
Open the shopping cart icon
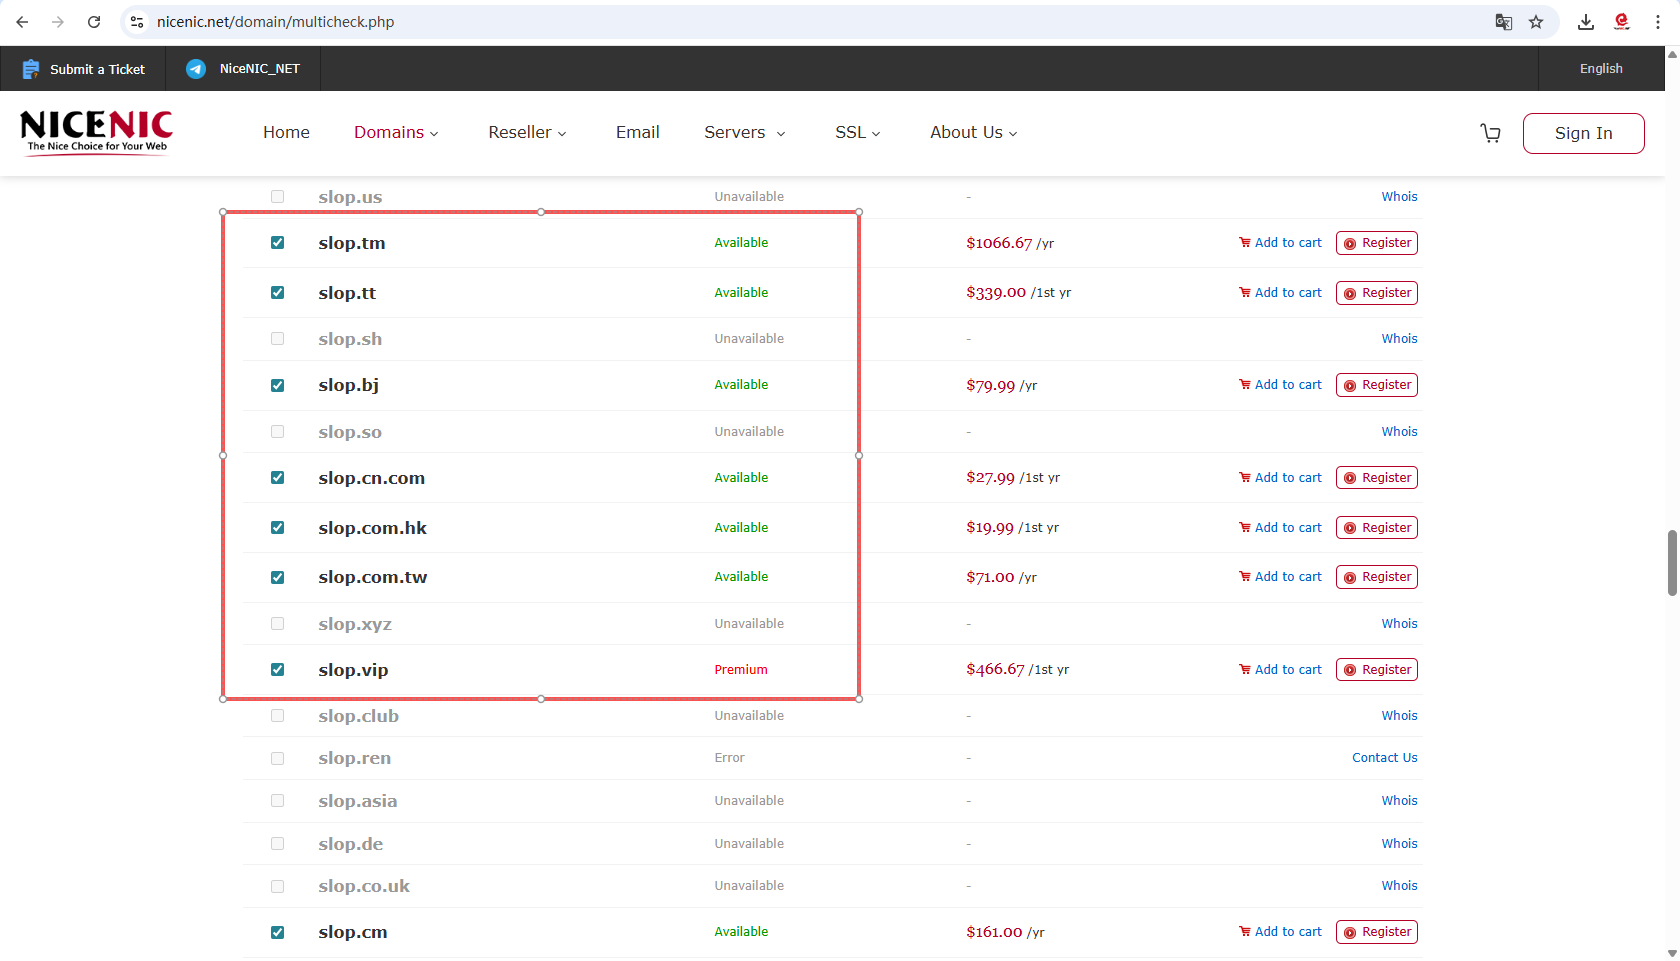tap(1490, 133)
